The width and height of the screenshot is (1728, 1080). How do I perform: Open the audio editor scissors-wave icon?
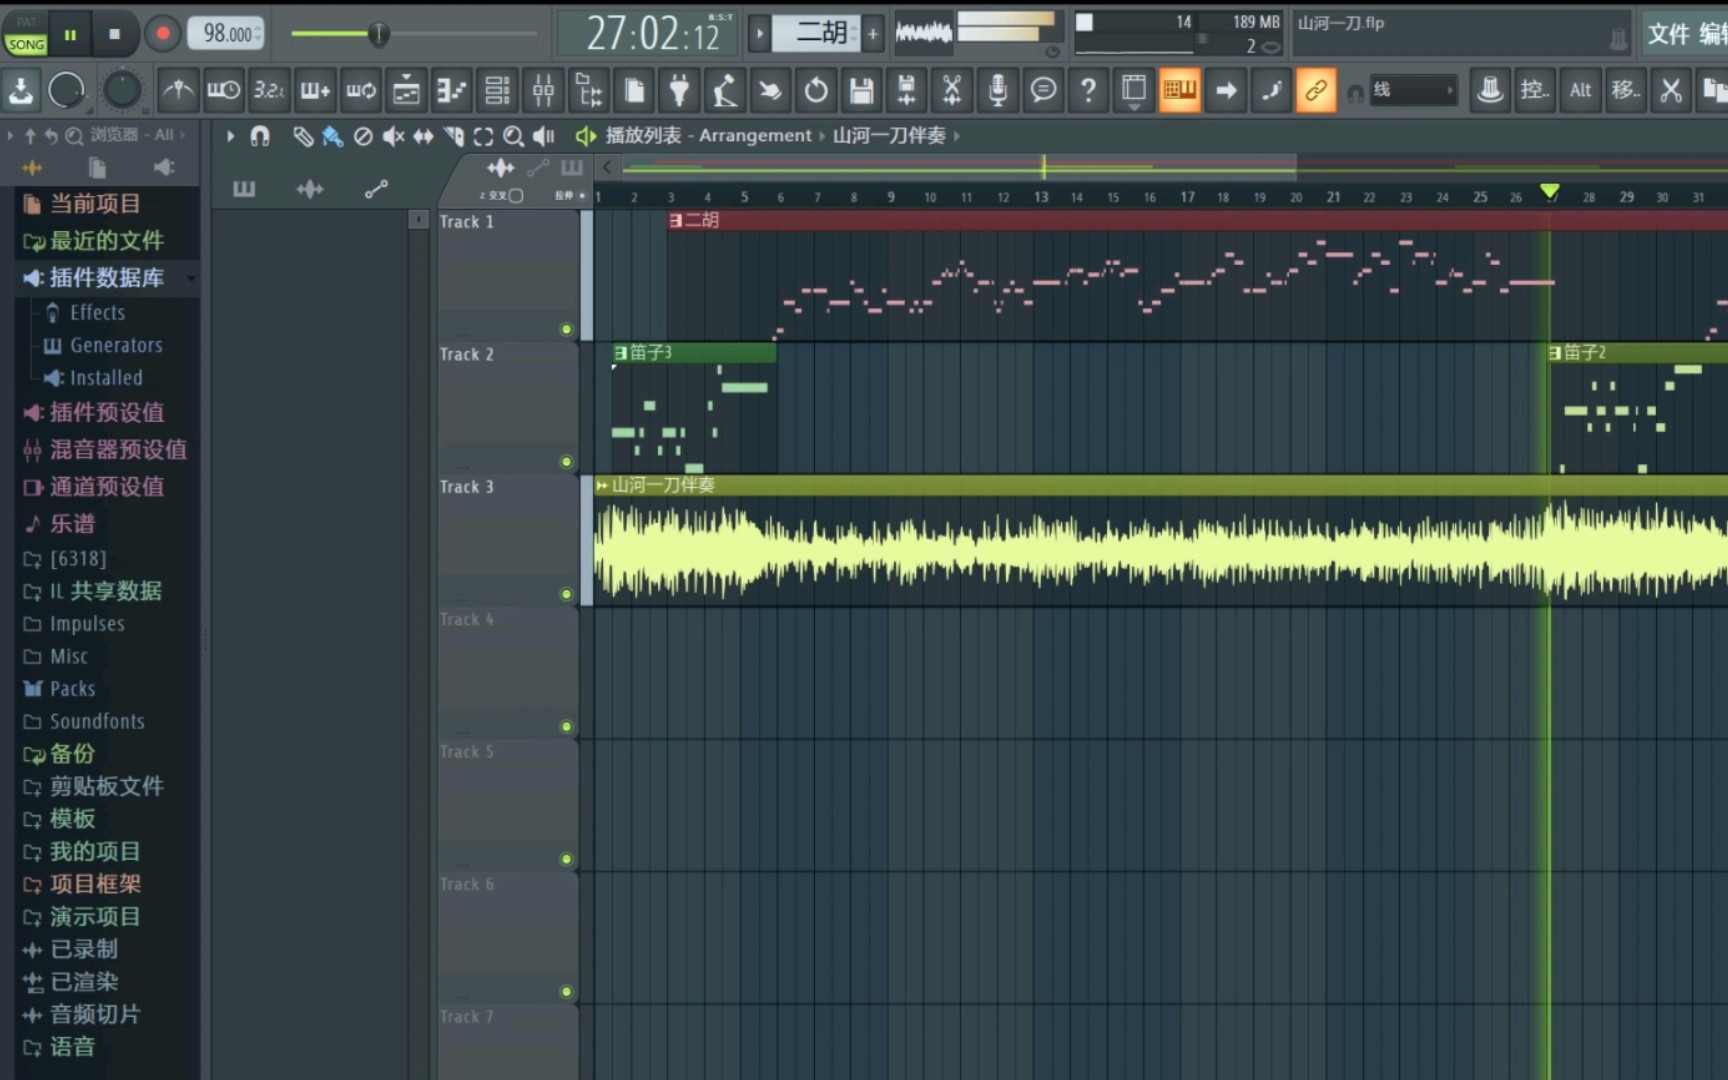click(952, 91)
